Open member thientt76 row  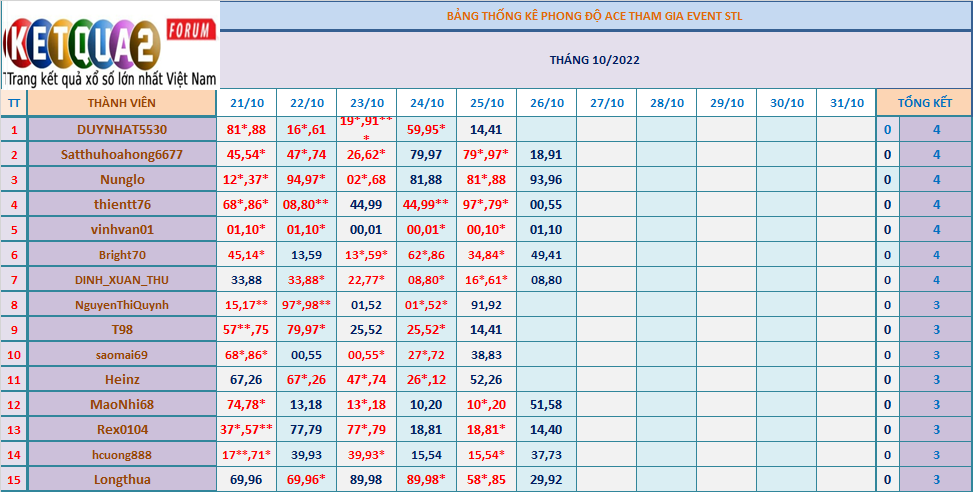tap(121, 204)
